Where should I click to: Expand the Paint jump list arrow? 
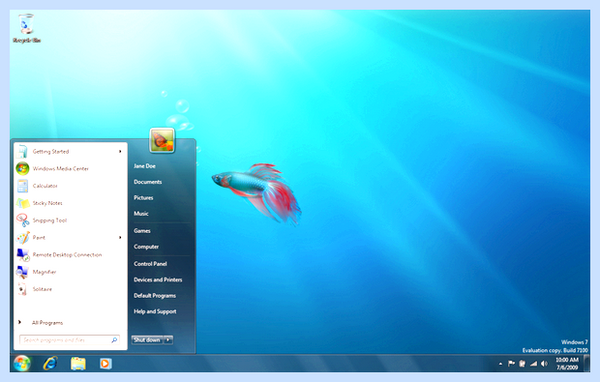(120, 238)
